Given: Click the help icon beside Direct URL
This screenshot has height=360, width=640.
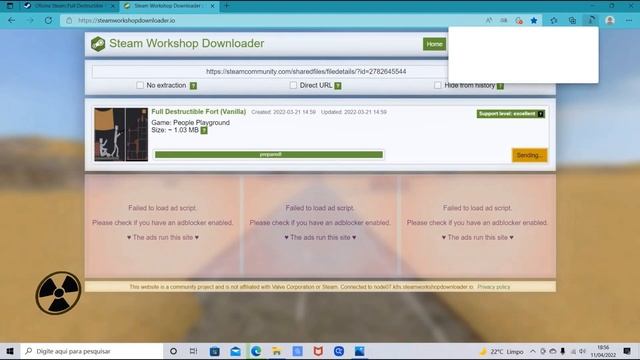Looking at the screenshot, I should [338, 86].
